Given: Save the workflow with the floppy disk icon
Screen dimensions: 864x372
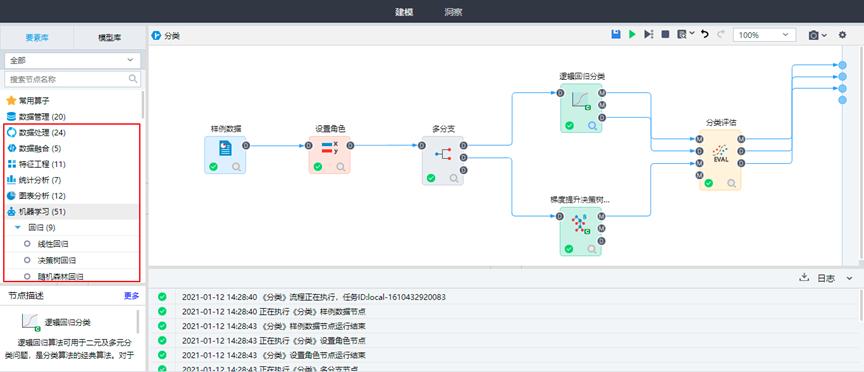Looking at the screenshot, I should (616, 35).
